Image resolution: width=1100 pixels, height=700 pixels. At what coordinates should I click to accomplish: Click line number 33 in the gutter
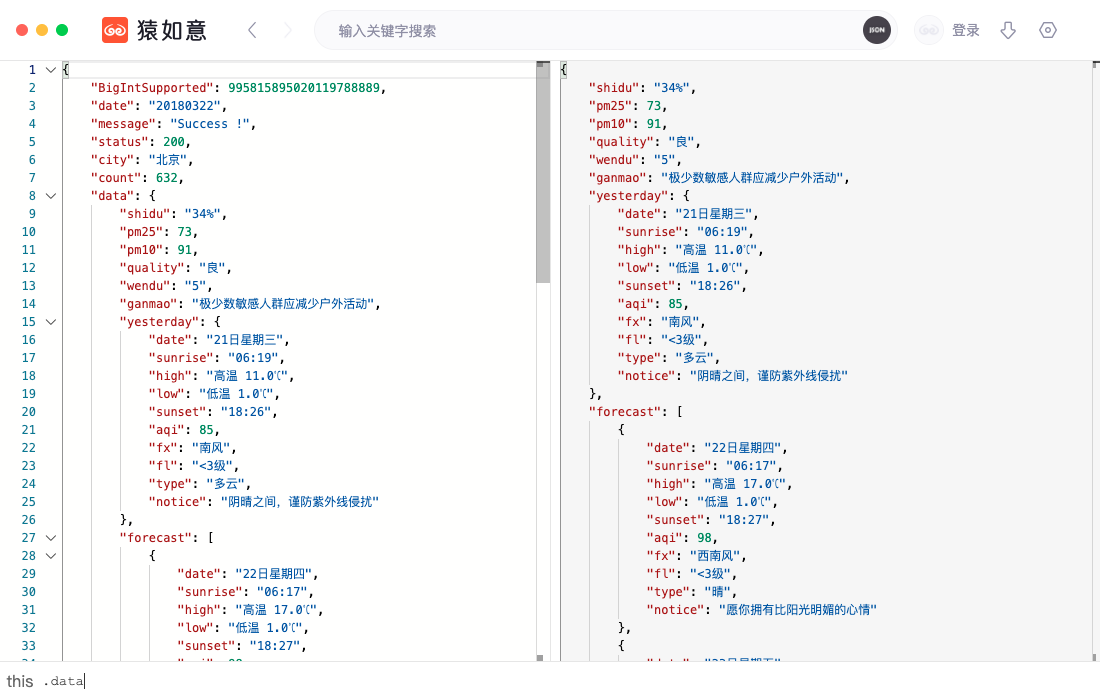click(x=29, y=646)
